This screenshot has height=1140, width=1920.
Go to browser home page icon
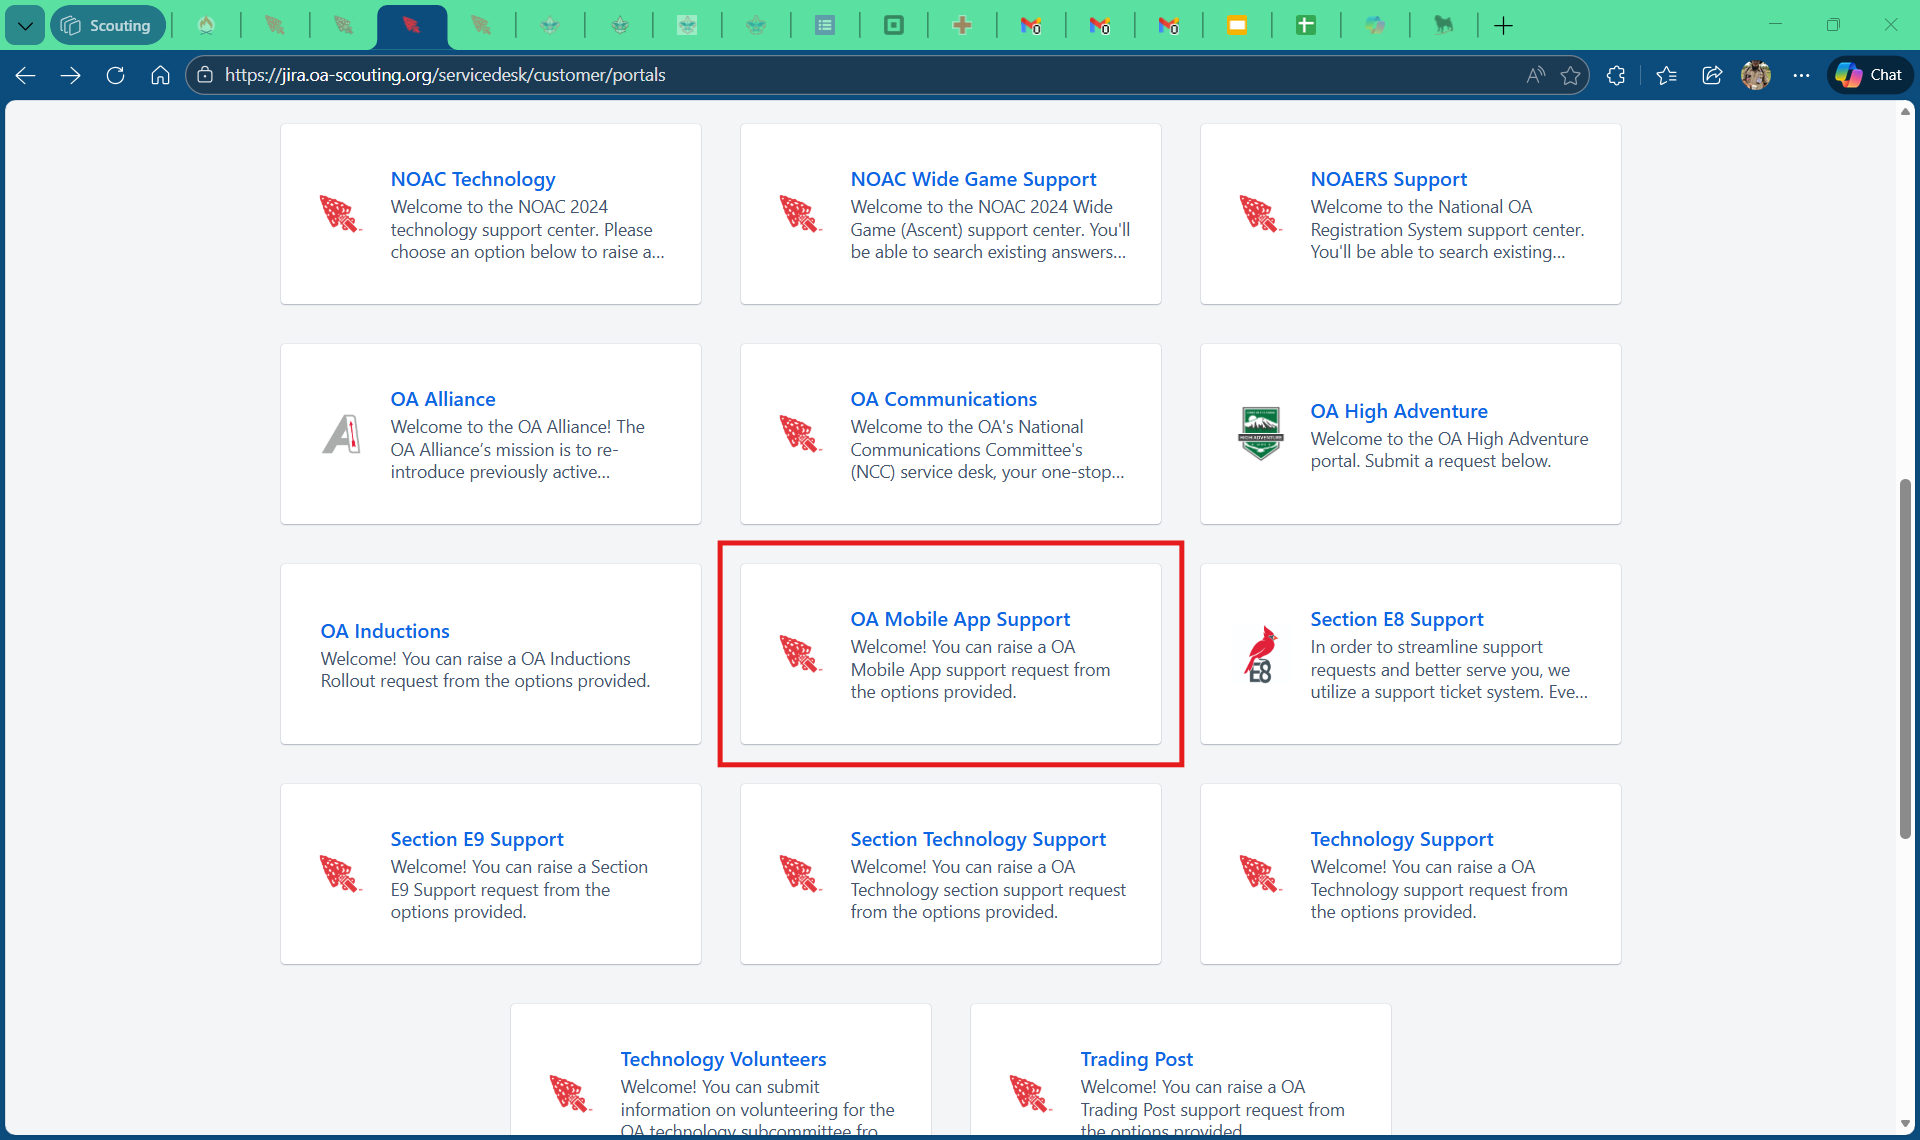[x=160, y=75]
